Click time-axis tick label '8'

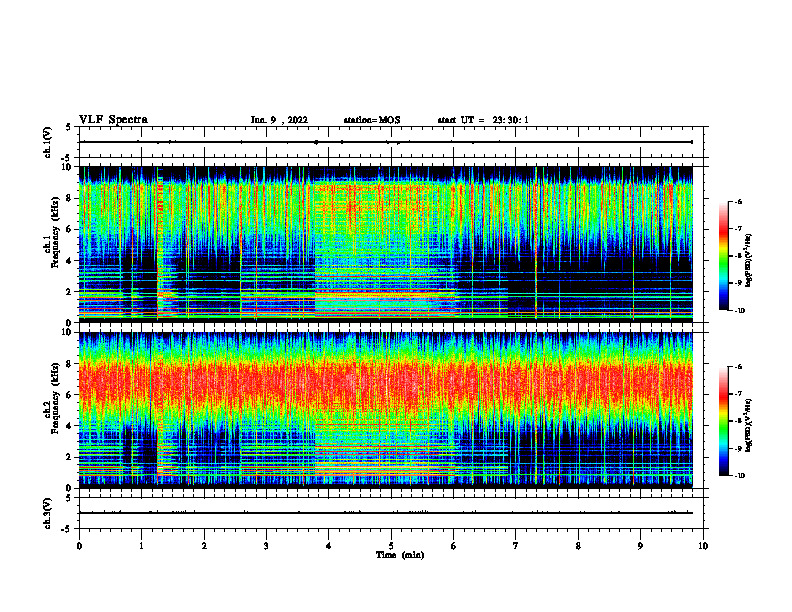[x=578, y=546]
